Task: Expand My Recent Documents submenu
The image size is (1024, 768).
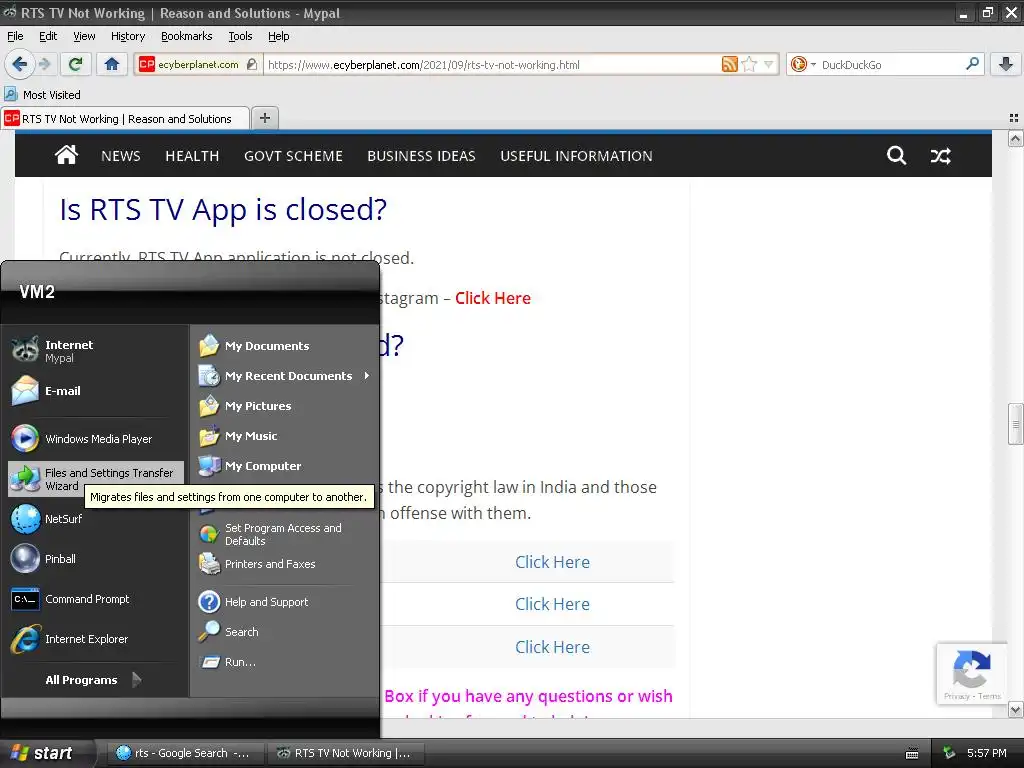Action: [285, 376]
